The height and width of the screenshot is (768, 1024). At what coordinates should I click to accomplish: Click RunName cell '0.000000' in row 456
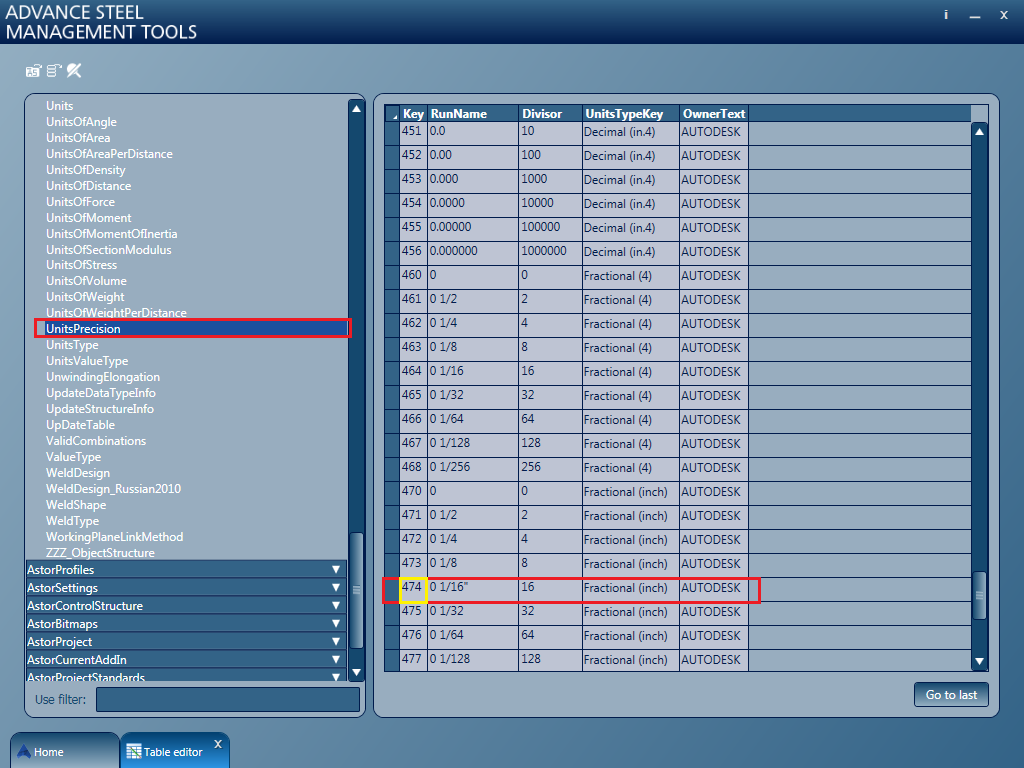pyautogui.click(x=473, y=251)
